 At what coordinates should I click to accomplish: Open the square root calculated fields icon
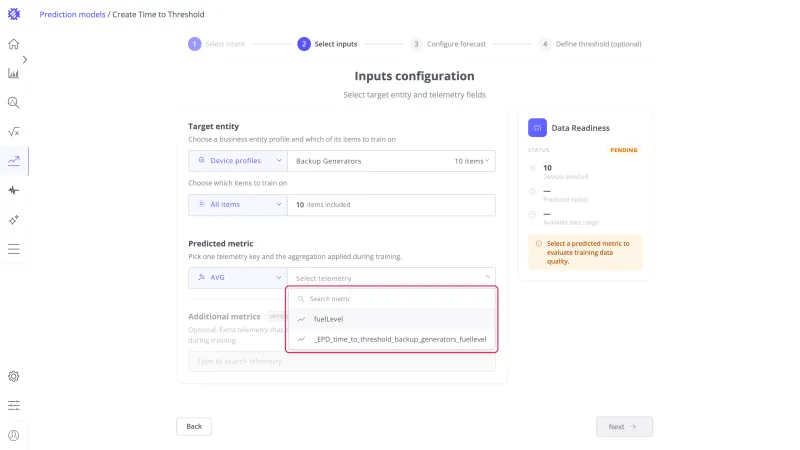(x=14, y=132)
